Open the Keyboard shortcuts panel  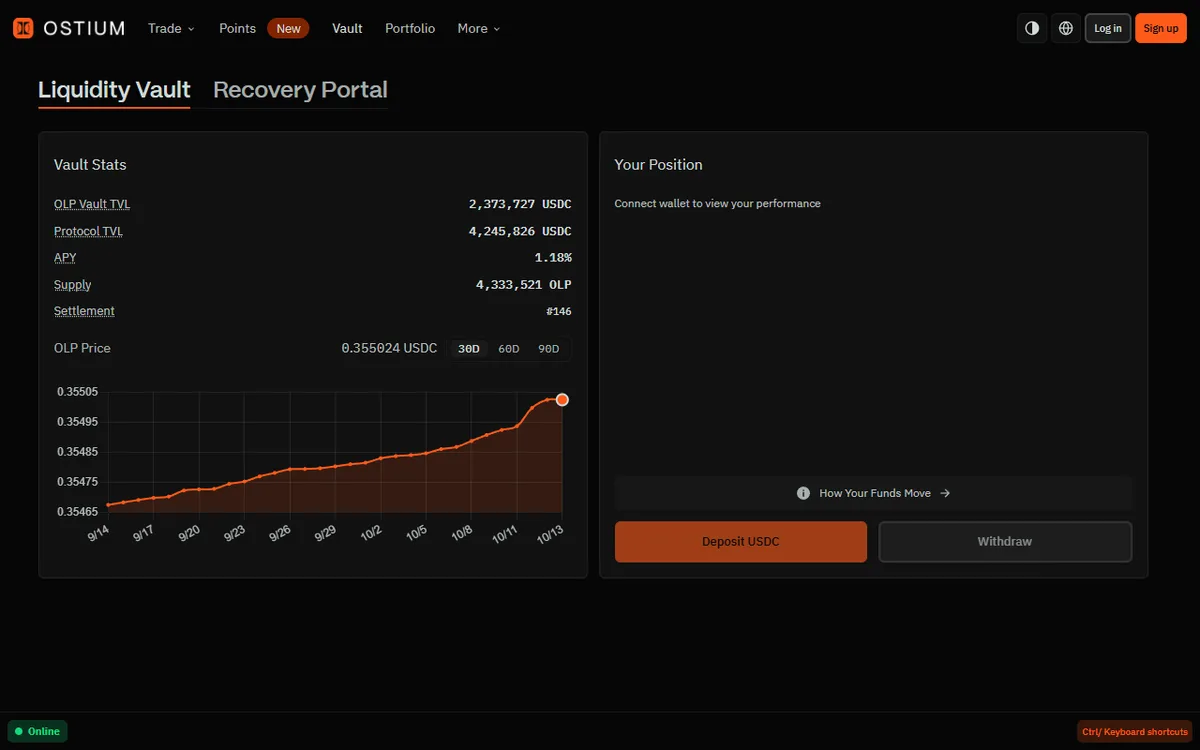(x=1134, y=732)
